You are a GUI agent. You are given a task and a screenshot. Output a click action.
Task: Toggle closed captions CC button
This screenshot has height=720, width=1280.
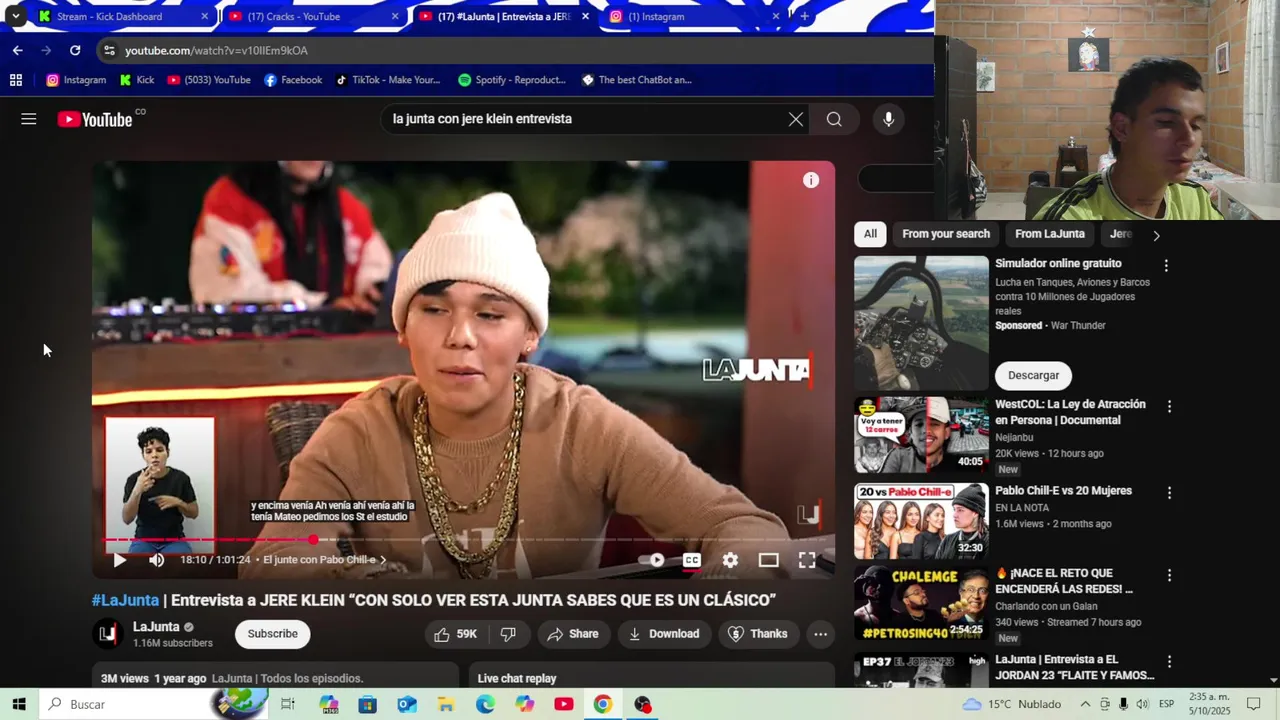(x=692, y=560)
